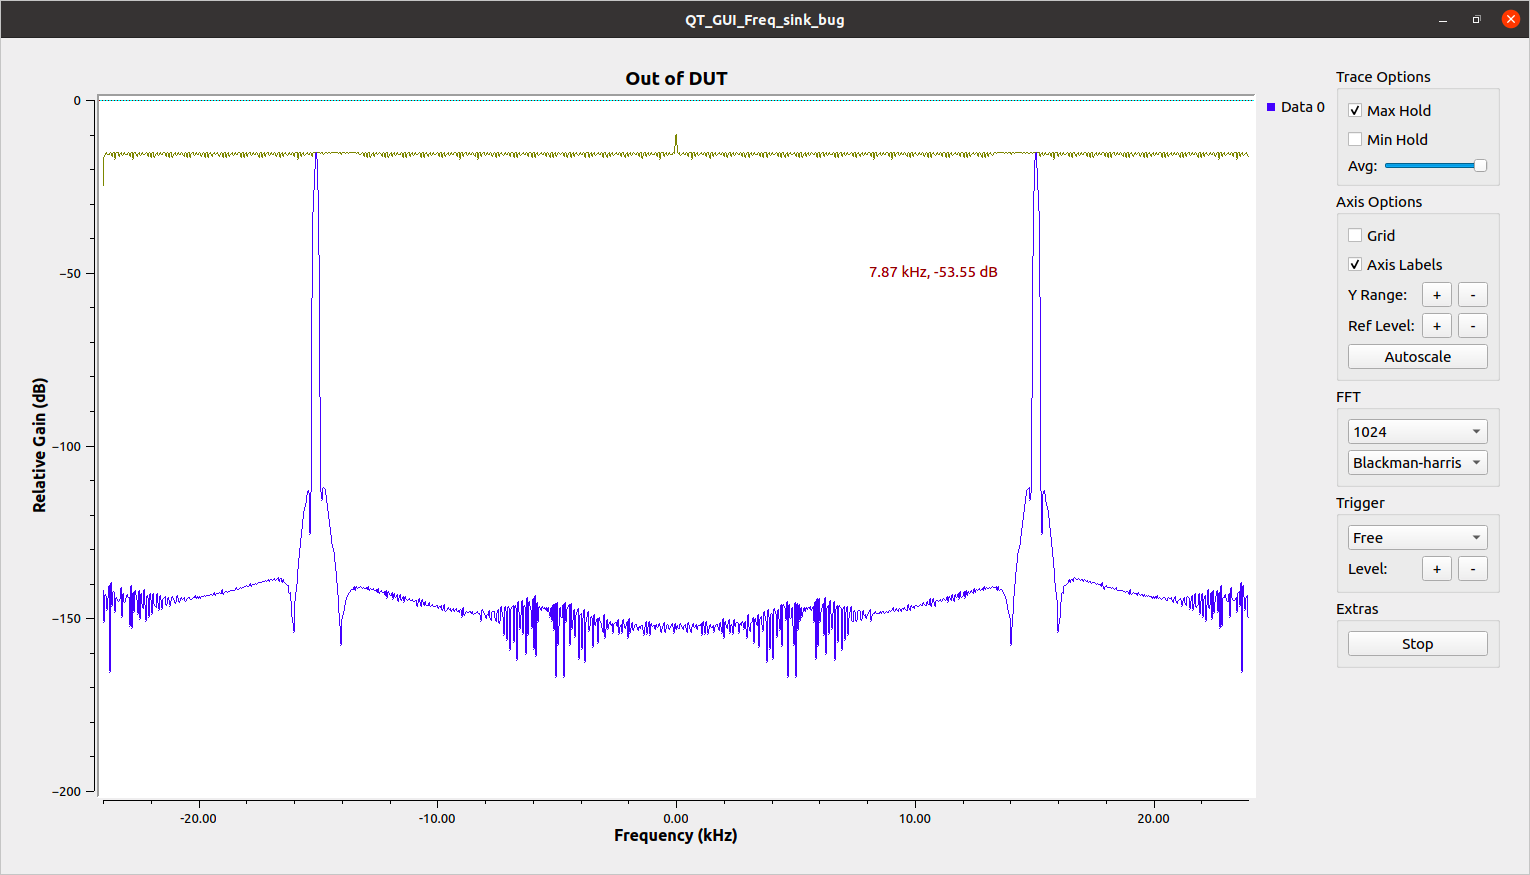
Task: Click the blue Data 0 legend swatch
Action: 1271,106
